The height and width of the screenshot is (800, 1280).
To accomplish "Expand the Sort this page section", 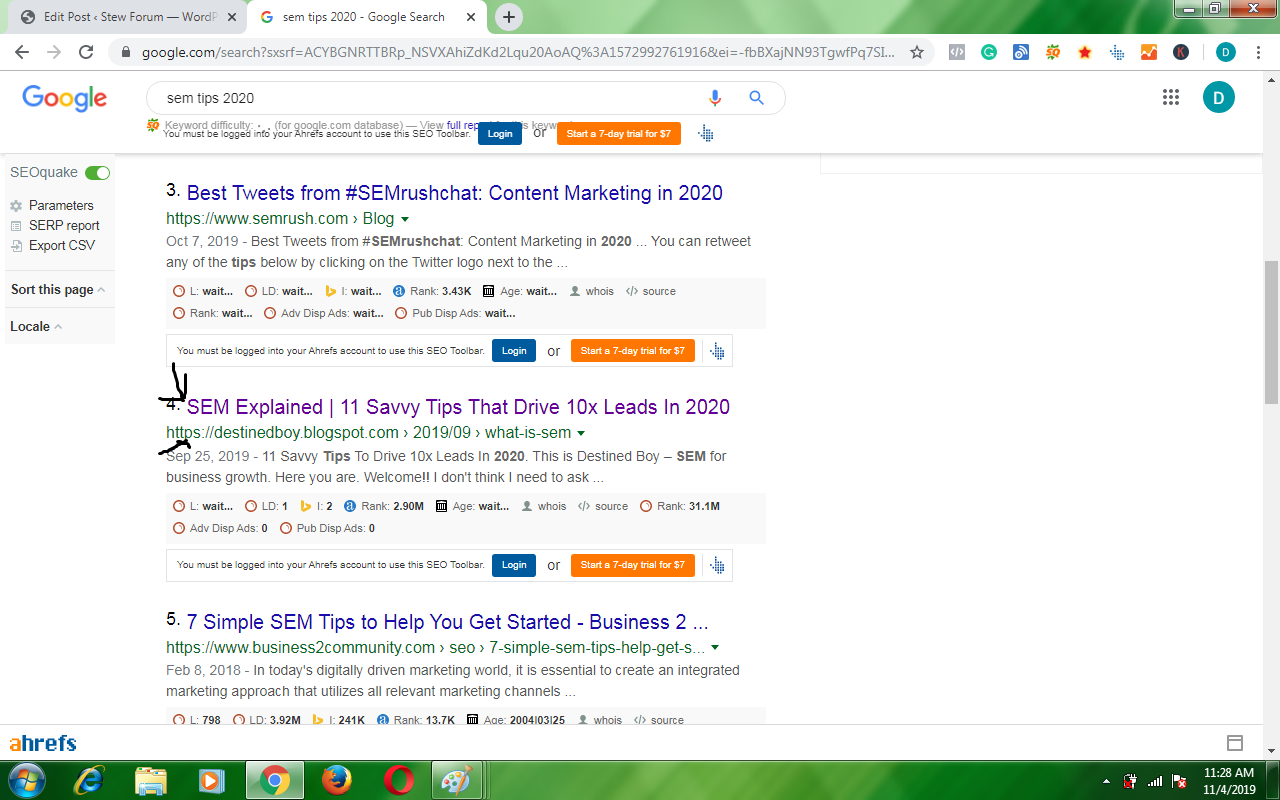I will 58,289.
